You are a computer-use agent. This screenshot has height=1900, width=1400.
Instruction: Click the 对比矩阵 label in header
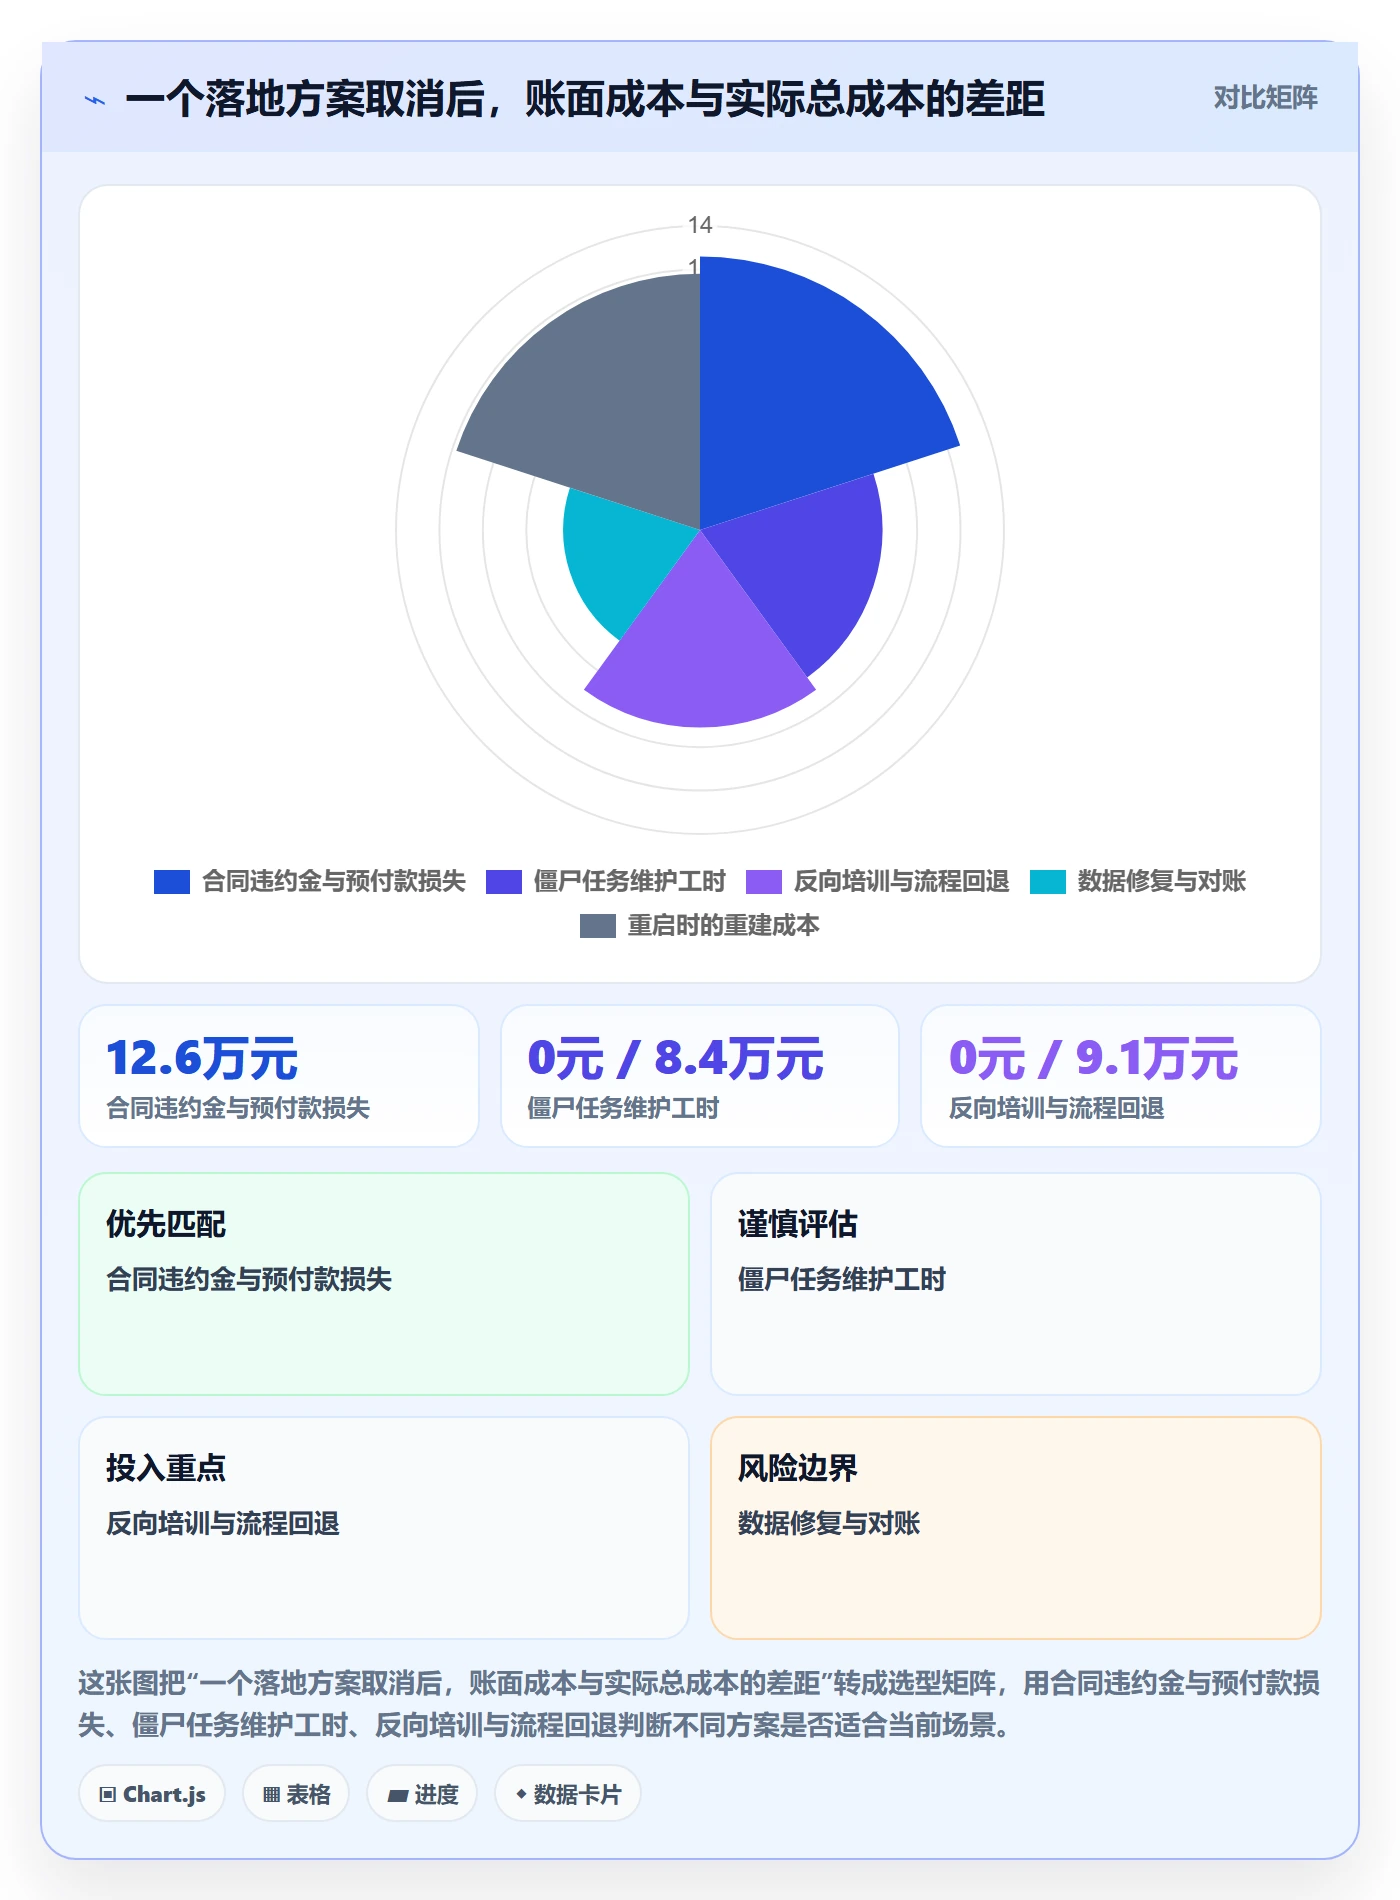1265,98
